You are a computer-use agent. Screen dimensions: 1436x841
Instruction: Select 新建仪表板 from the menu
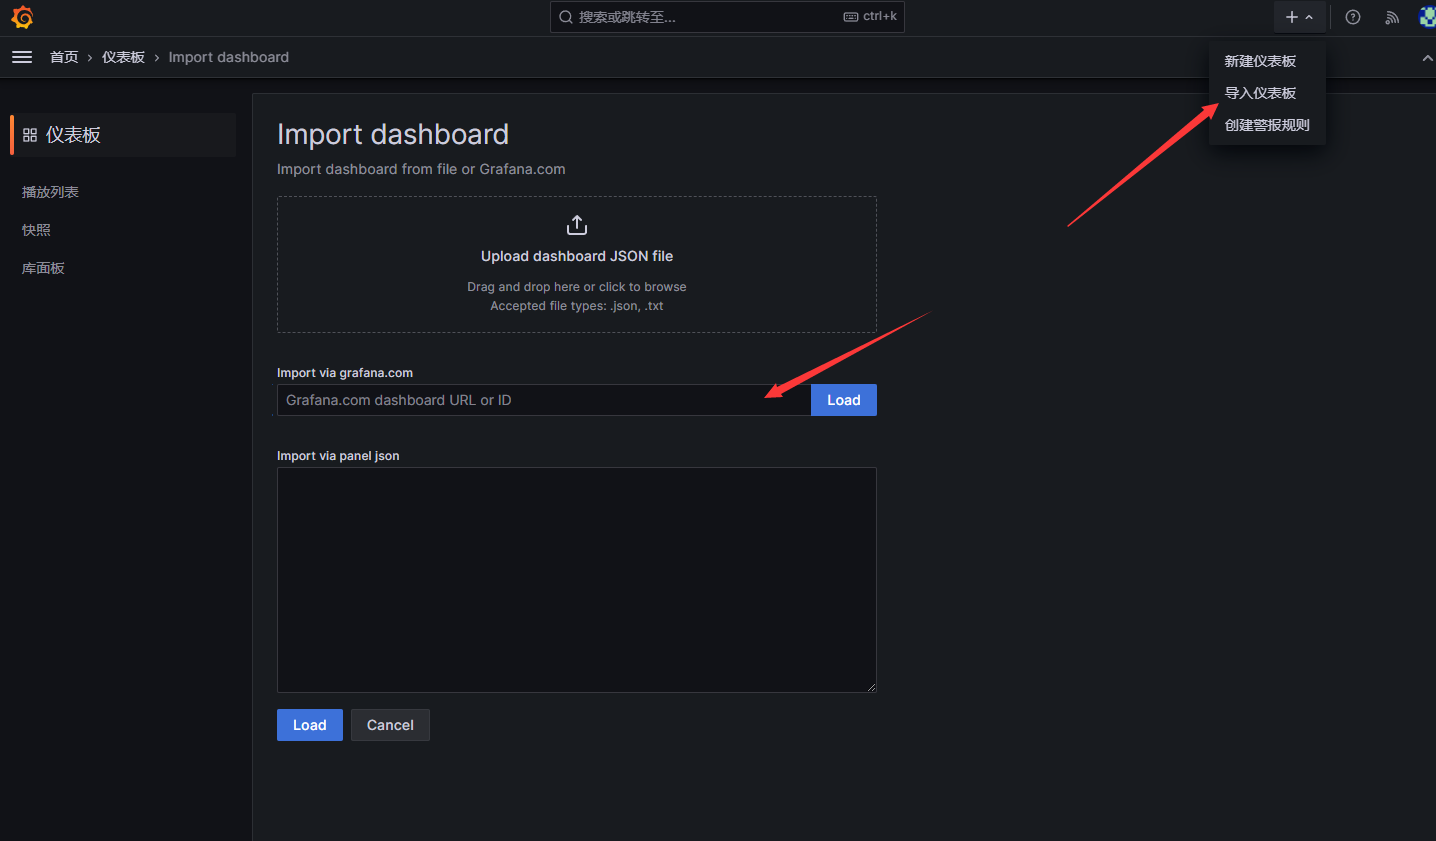[1260, 61]
